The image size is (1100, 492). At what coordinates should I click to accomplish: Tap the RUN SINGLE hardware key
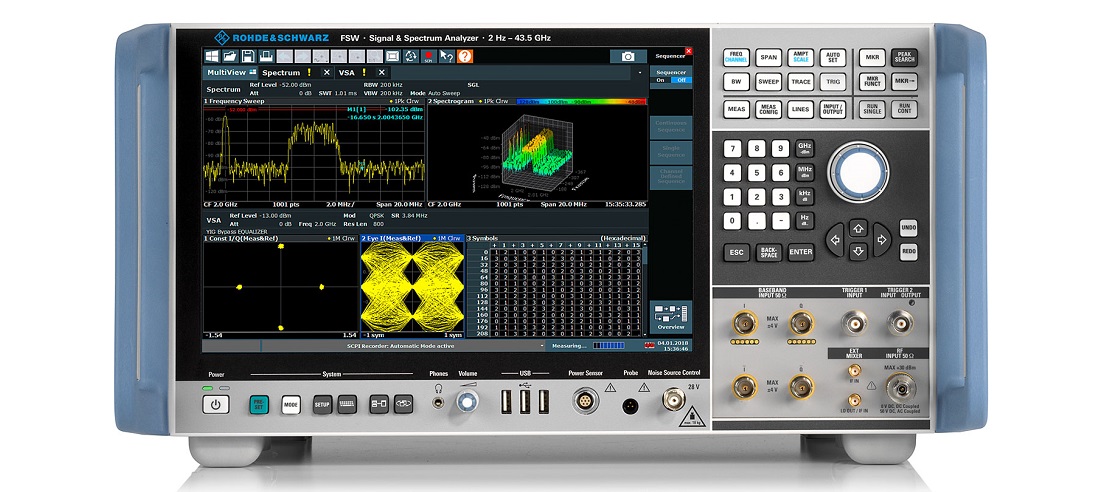pos(872,109)
